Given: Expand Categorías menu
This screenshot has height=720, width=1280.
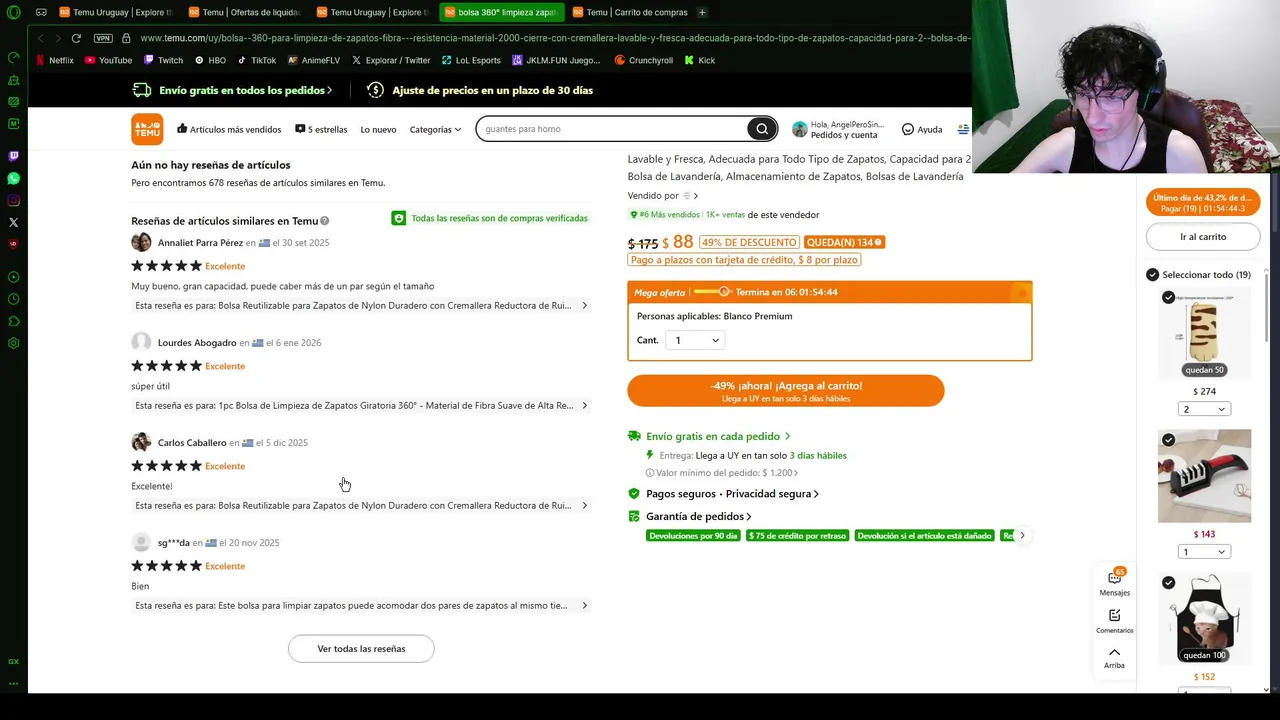Looking at the screenshot, I should [x=435, y=129].
